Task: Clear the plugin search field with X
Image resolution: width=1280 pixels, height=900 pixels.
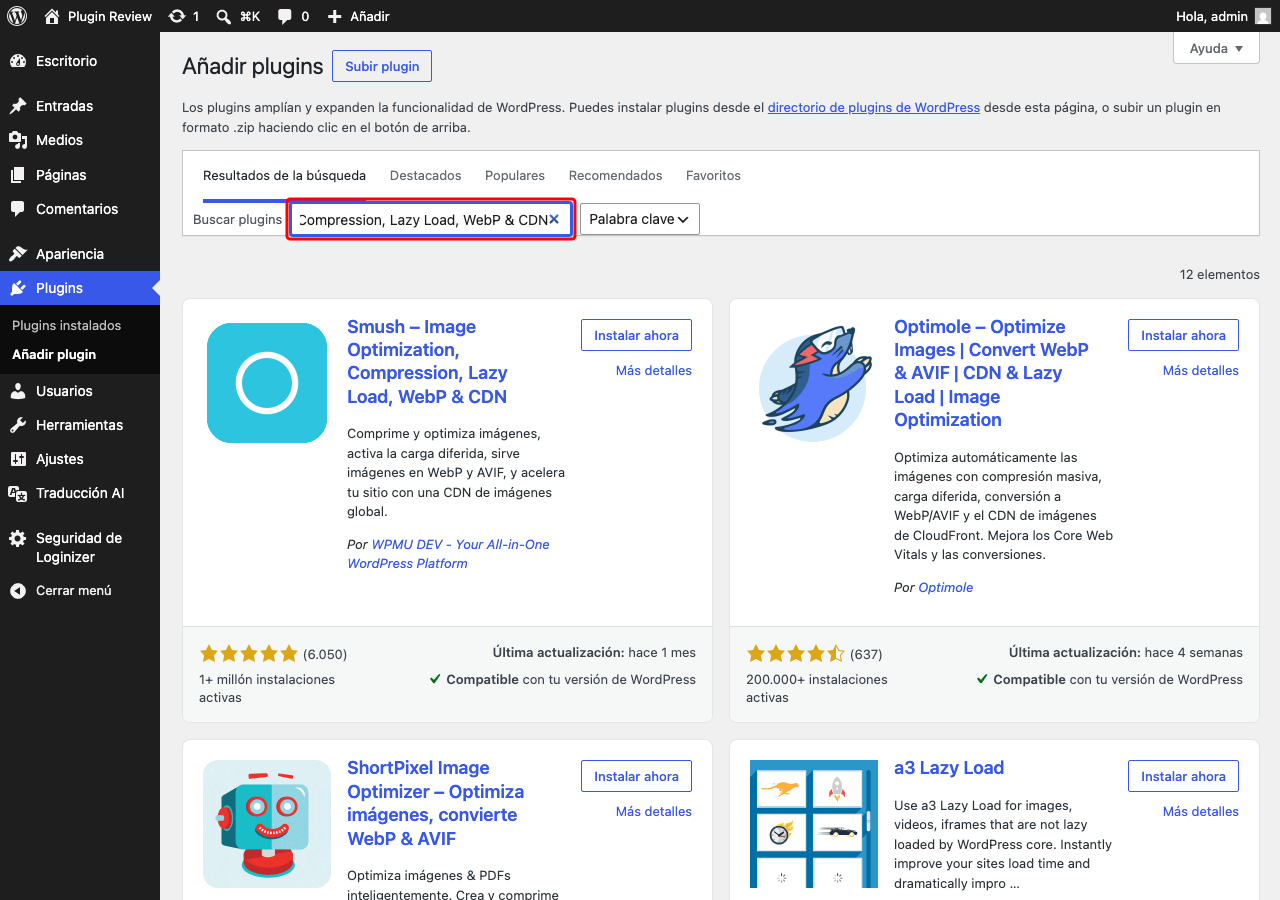Action: tap(554, 219)
